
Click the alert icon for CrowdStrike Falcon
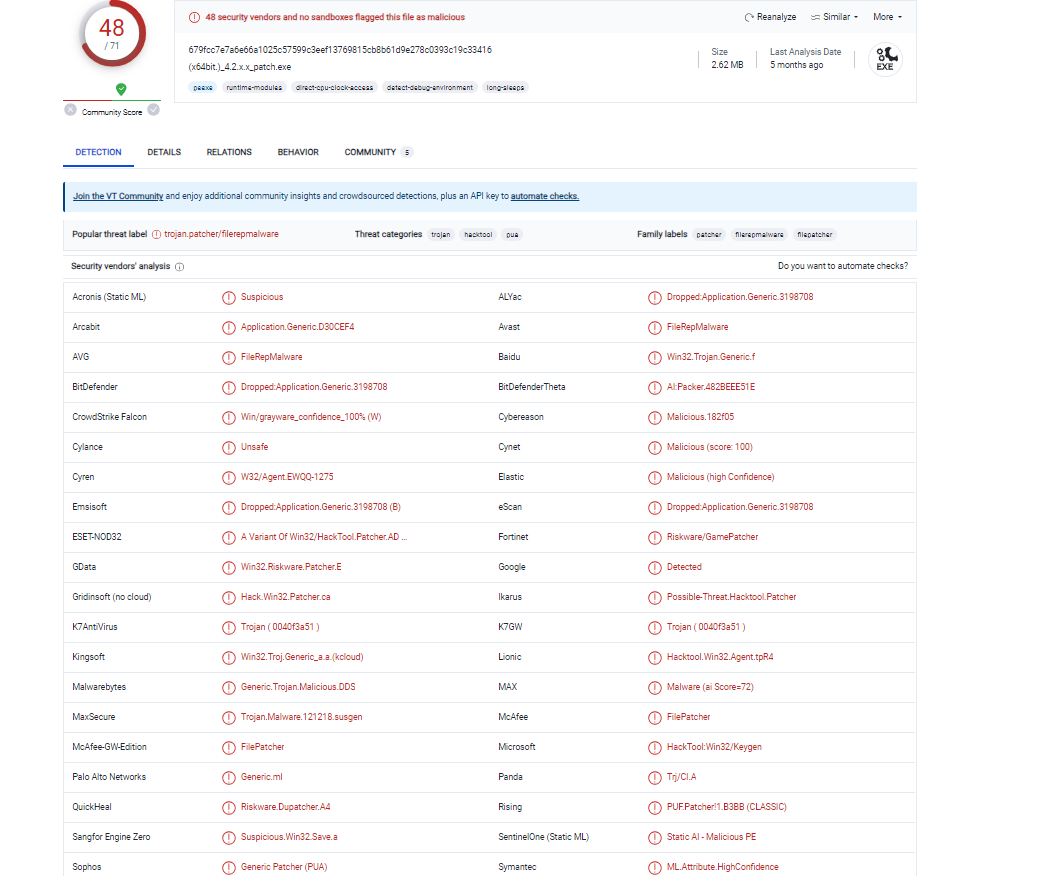(x=229, y=417)
